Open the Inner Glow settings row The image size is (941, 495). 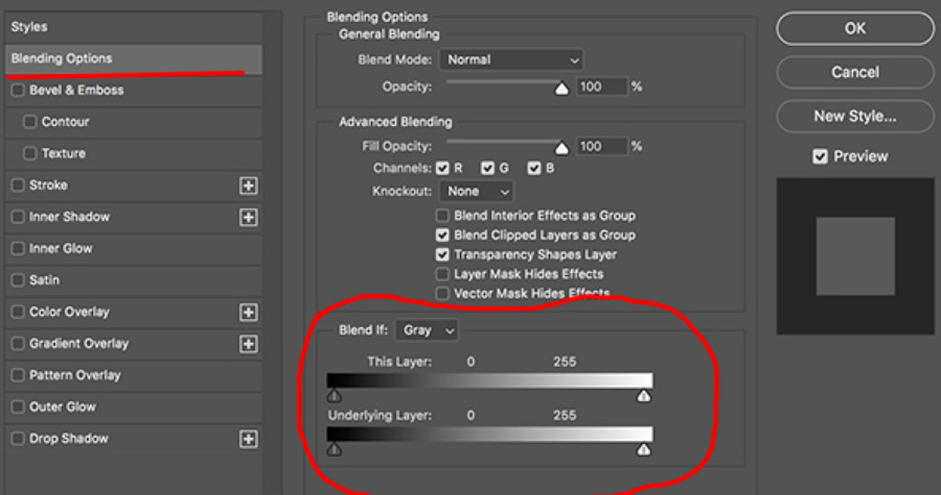click(x=133, y=248)
